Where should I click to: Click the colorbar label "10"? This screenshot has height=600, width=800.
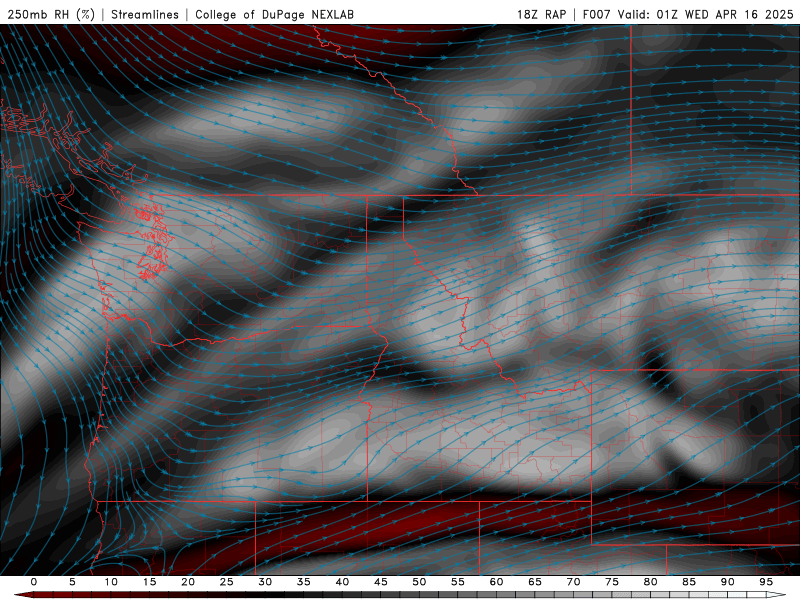[111, 582]
